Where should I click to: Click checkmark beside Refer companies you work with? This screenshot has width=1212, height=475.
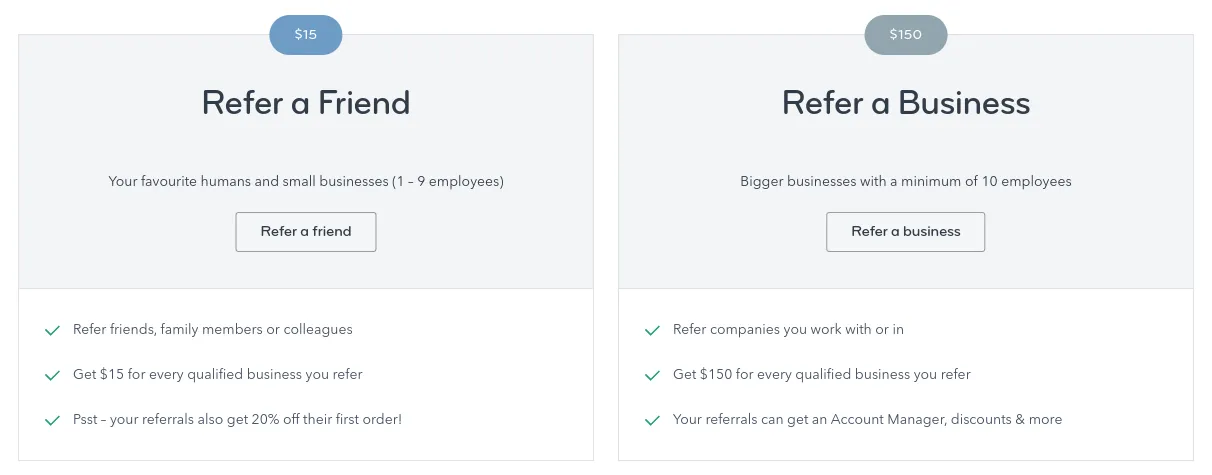(x=652, y=330)
